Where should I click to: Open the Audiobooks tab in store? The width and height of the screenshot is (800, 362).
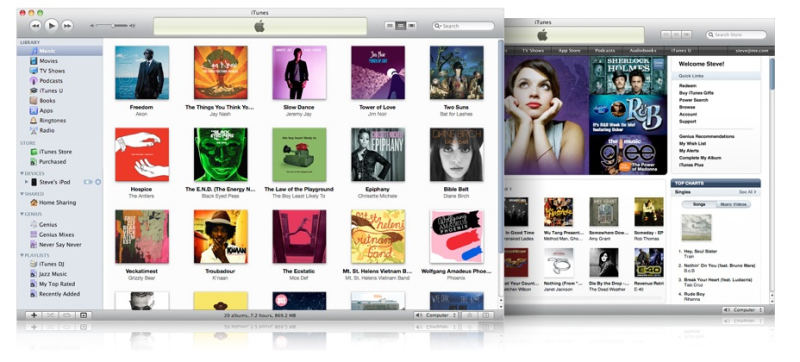tap(642, 50)
